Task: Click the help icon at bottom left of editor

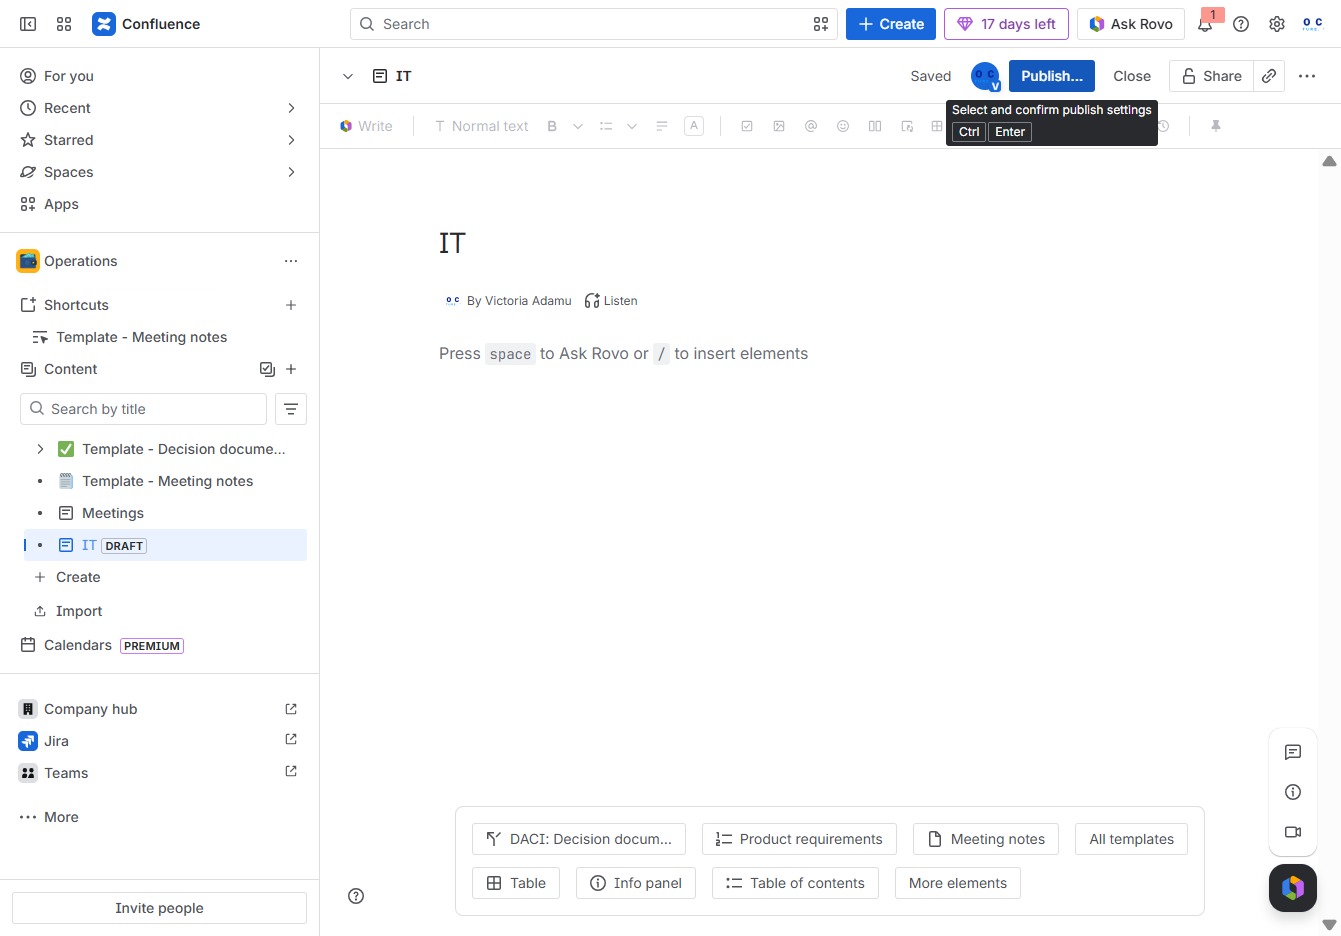Action: coord(356,896)
